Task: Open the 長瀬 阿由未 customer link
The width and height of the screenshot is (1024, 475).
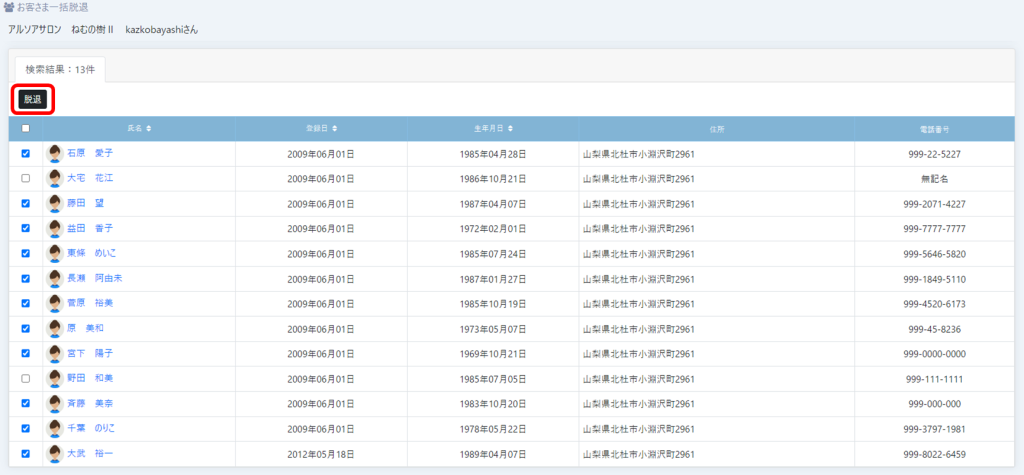Action: coord(90,278)
